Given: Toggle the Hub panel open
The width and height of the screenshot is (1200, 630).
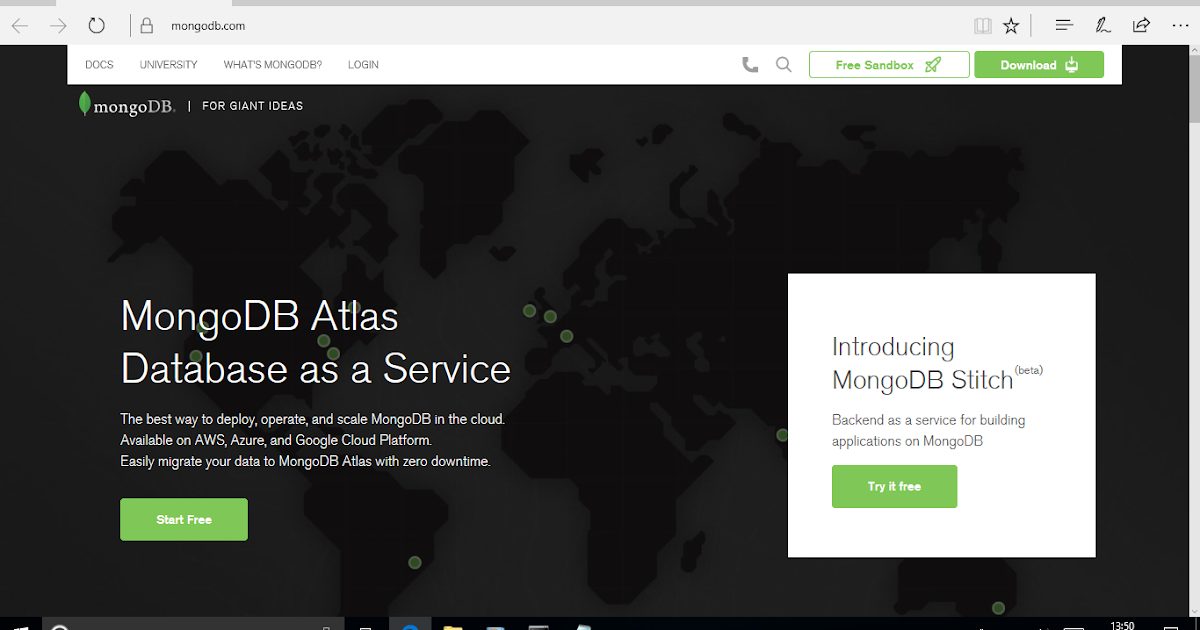Looking at the screenshot, I should (1063, 25).
